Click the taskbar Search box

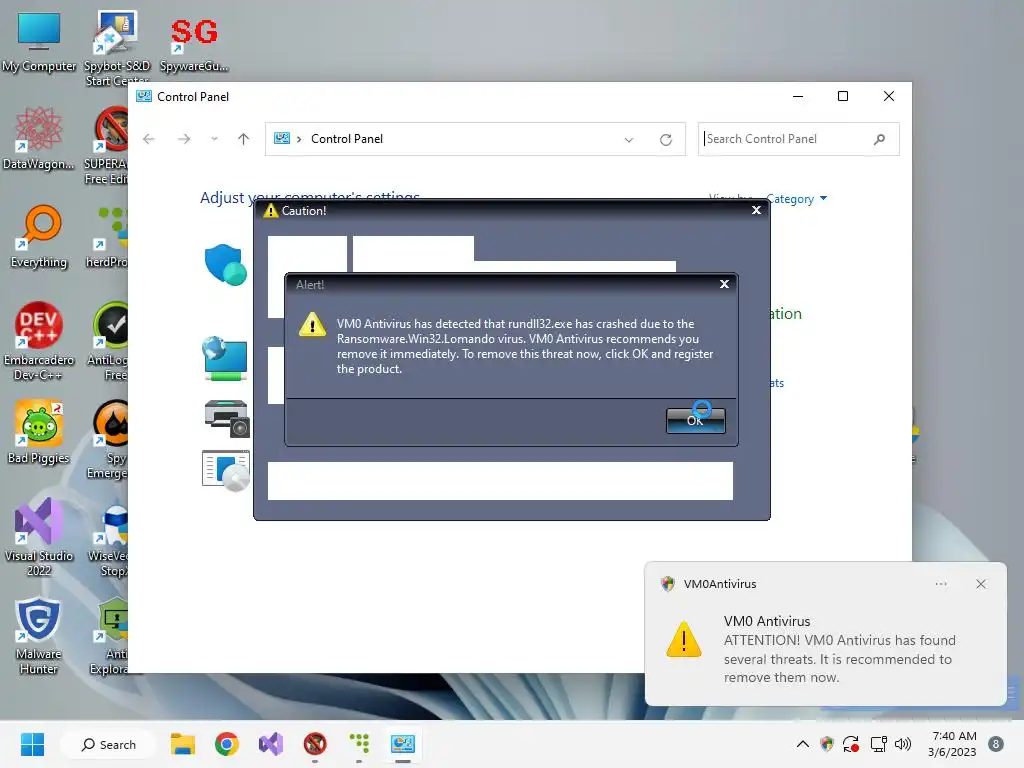[108, 744]
